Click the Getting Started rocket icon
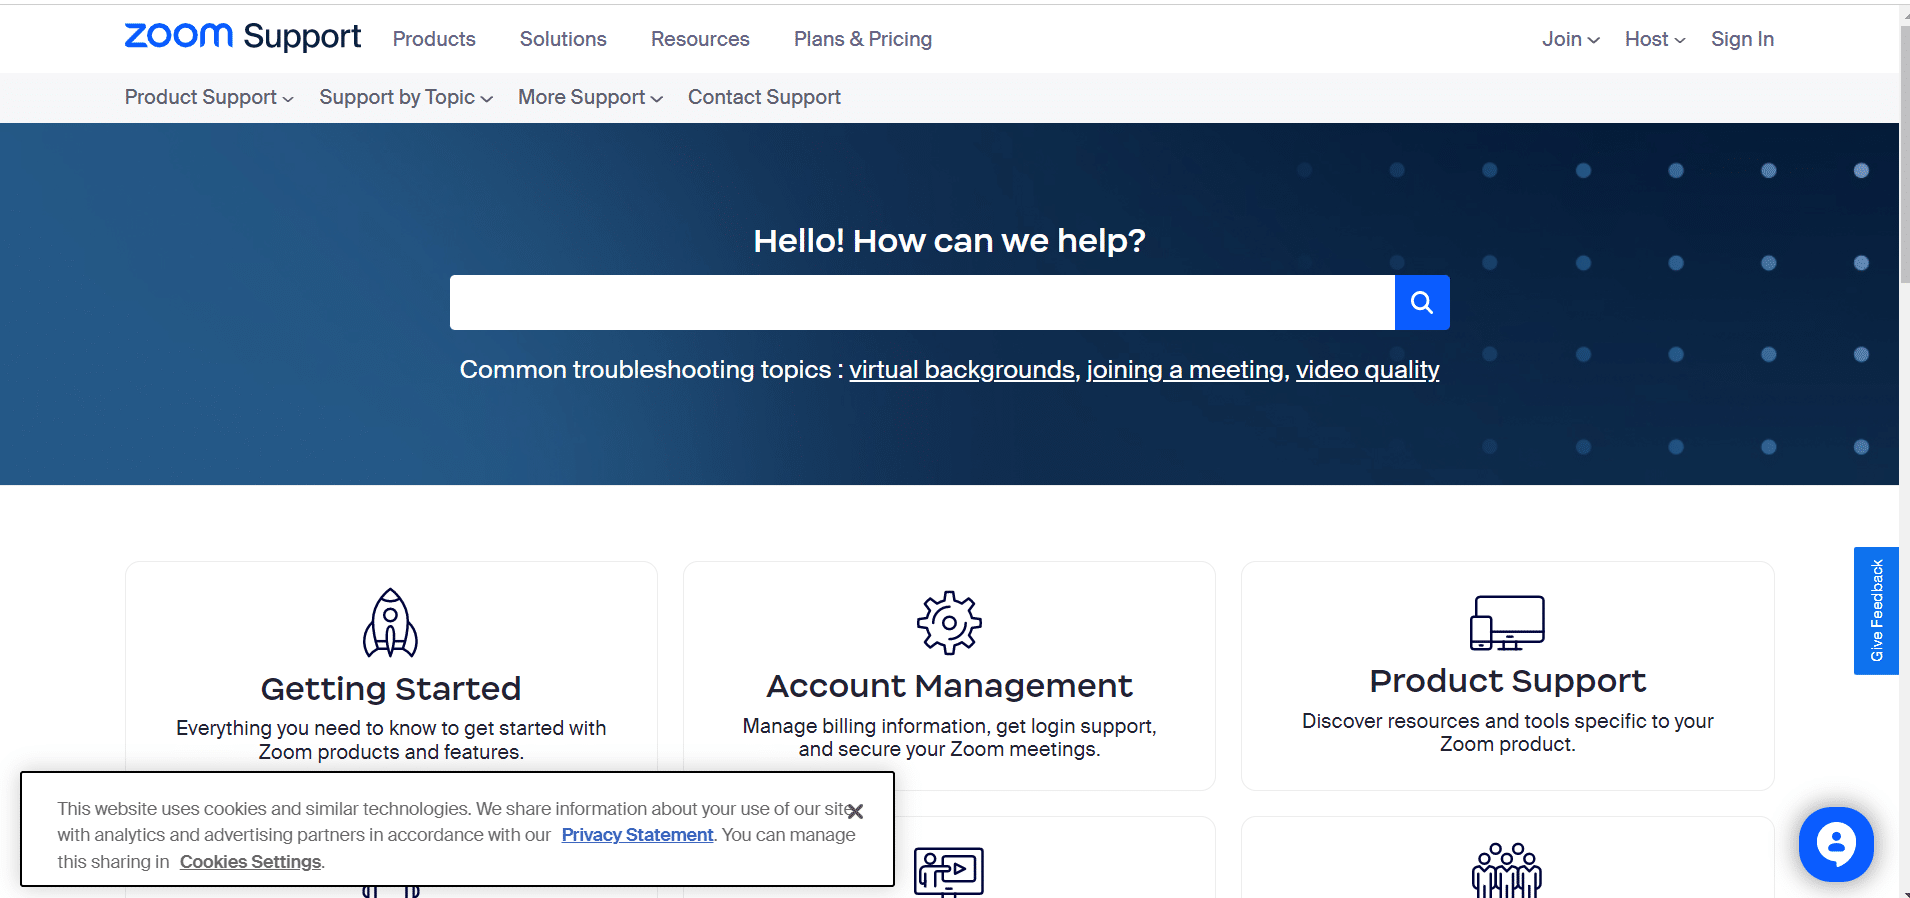The width and height of the screenshot is (1910, 898). tap(390, 623)
